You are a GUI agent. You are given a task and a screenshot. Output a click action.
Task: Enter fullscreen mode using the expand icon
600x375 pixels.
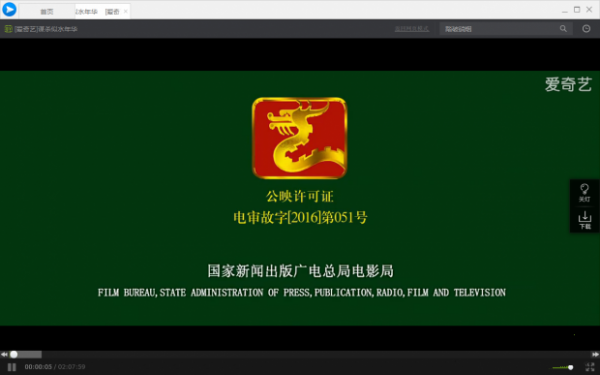tap(590, 367)
